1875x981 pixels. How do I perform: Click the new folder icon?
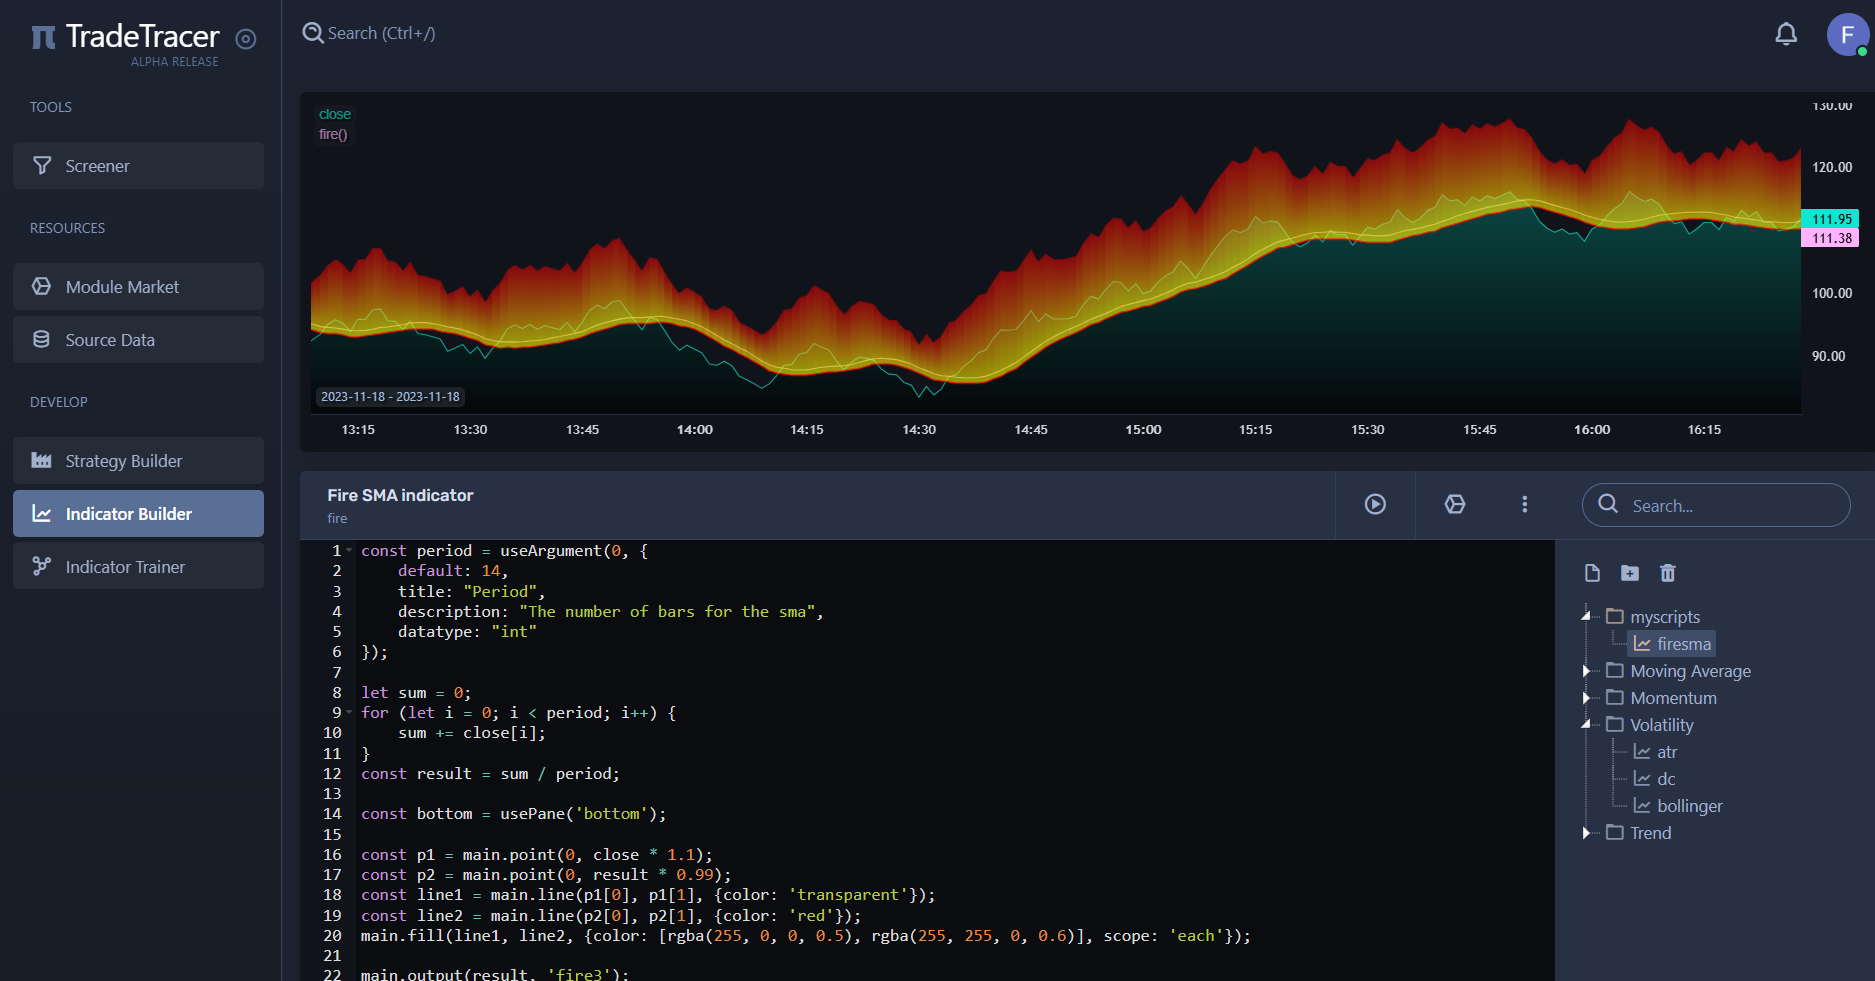coord(1630,573)
